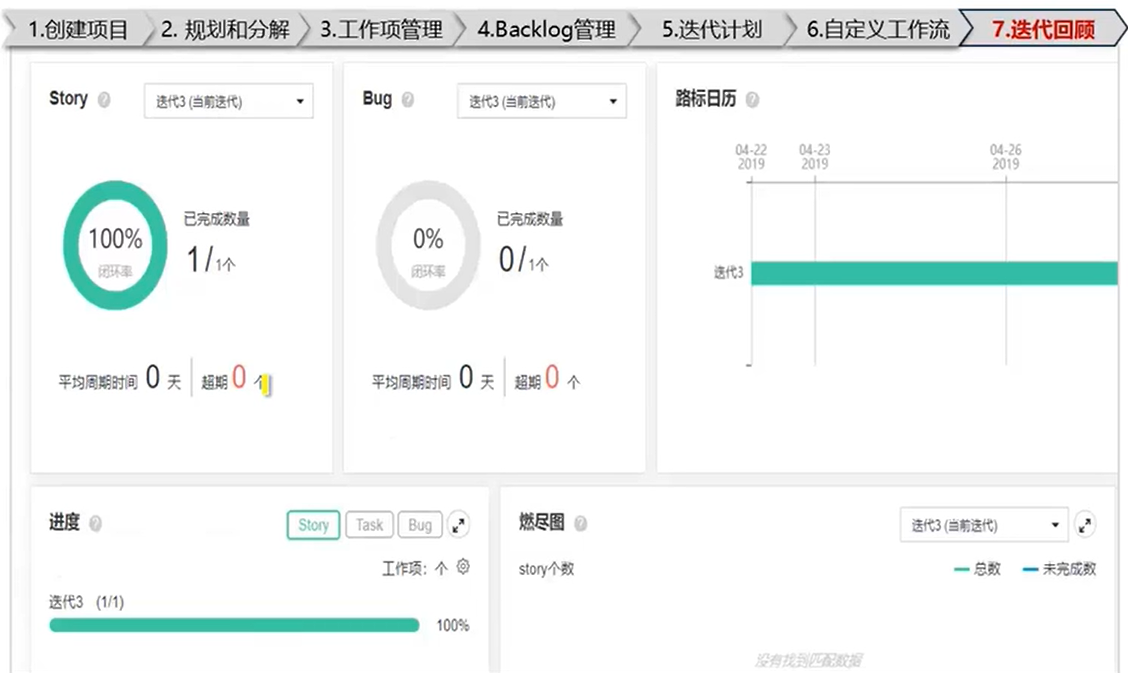The height and width of the screenshot is (673, 1128).
Task: Click the 进度 panel help icon
Action: [x=97, y=524]
